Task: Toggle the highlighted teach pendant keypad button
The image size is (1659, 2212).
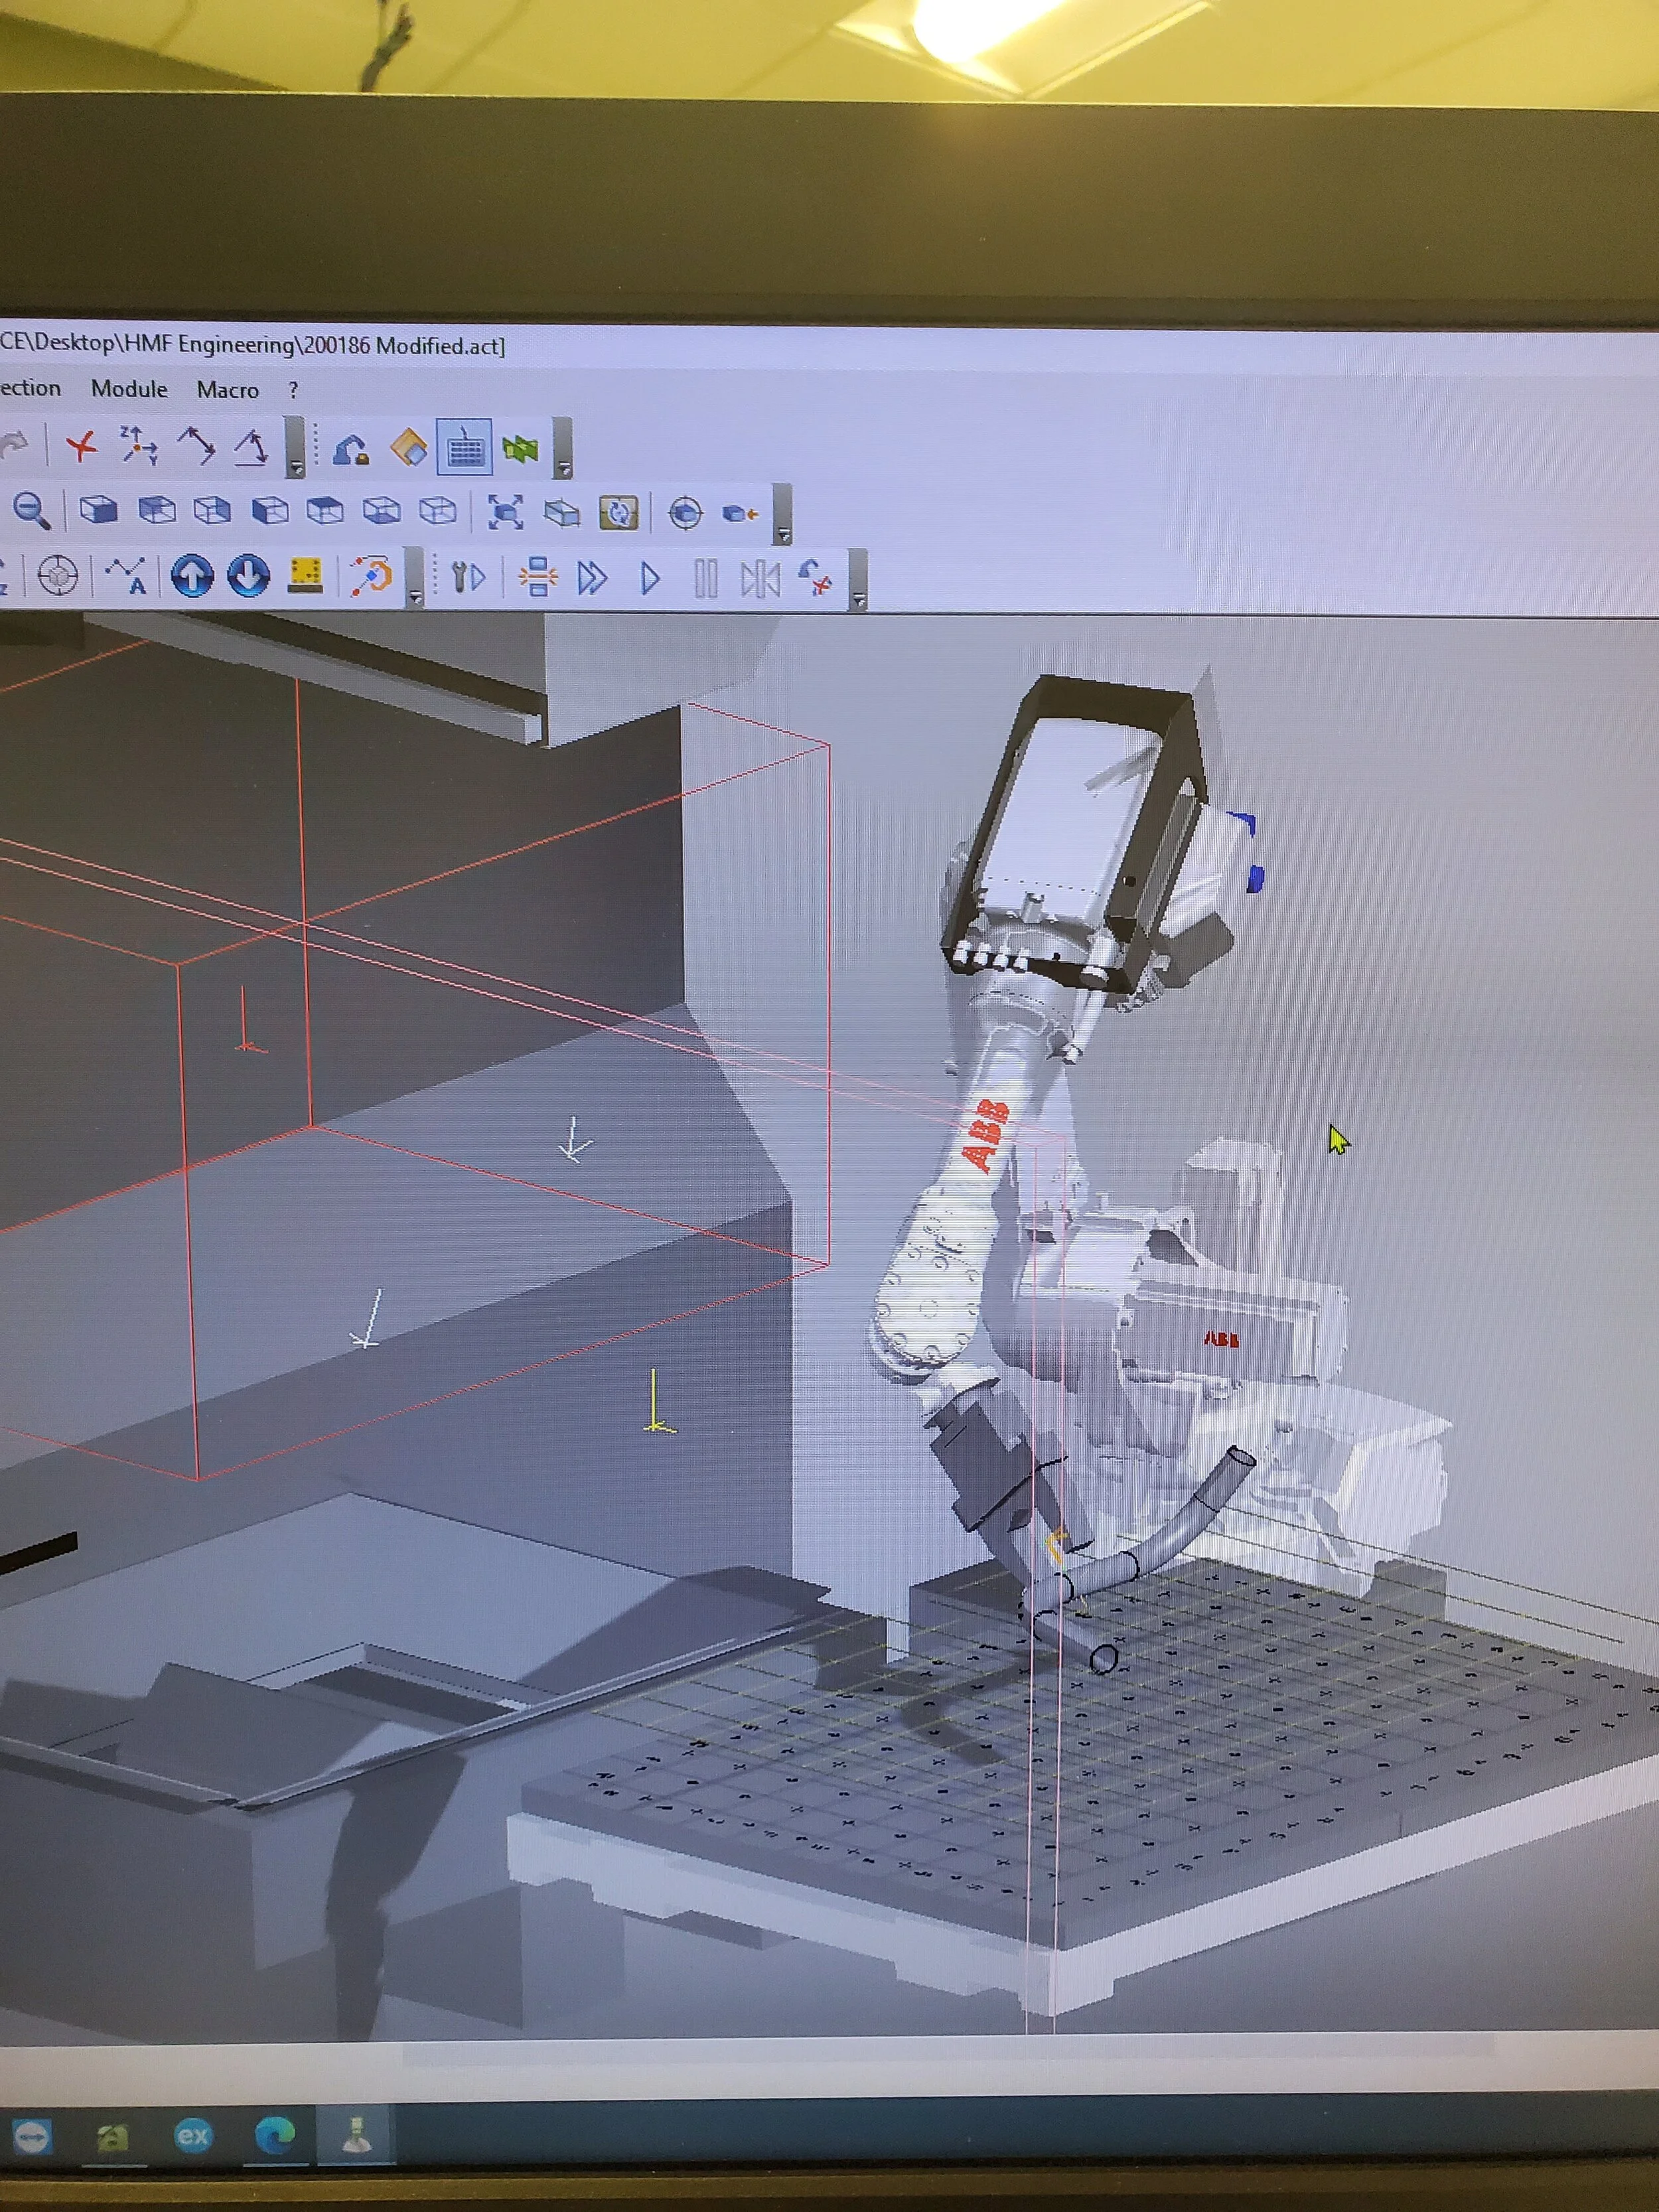Action: tap(464, 448)
